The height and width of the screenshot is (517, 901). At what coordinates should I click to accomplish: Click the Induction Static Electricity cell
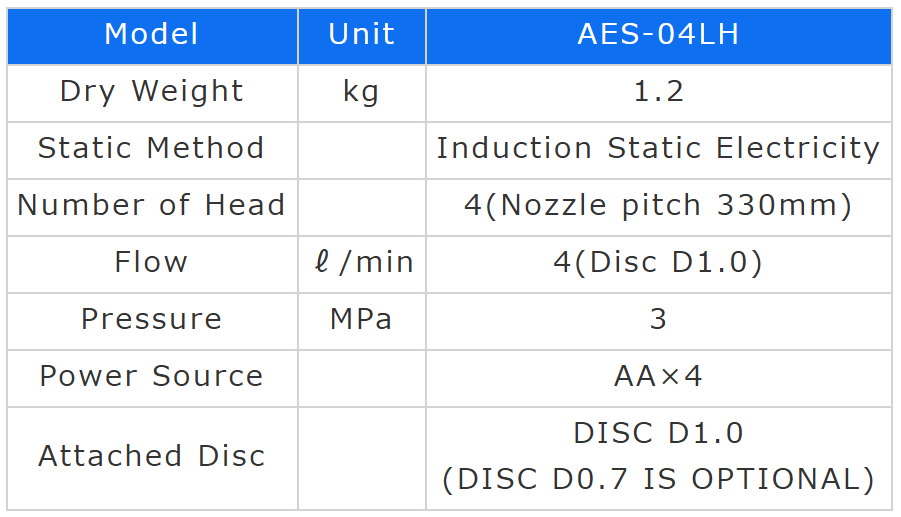pyautogui.click(x=658, y=149)
